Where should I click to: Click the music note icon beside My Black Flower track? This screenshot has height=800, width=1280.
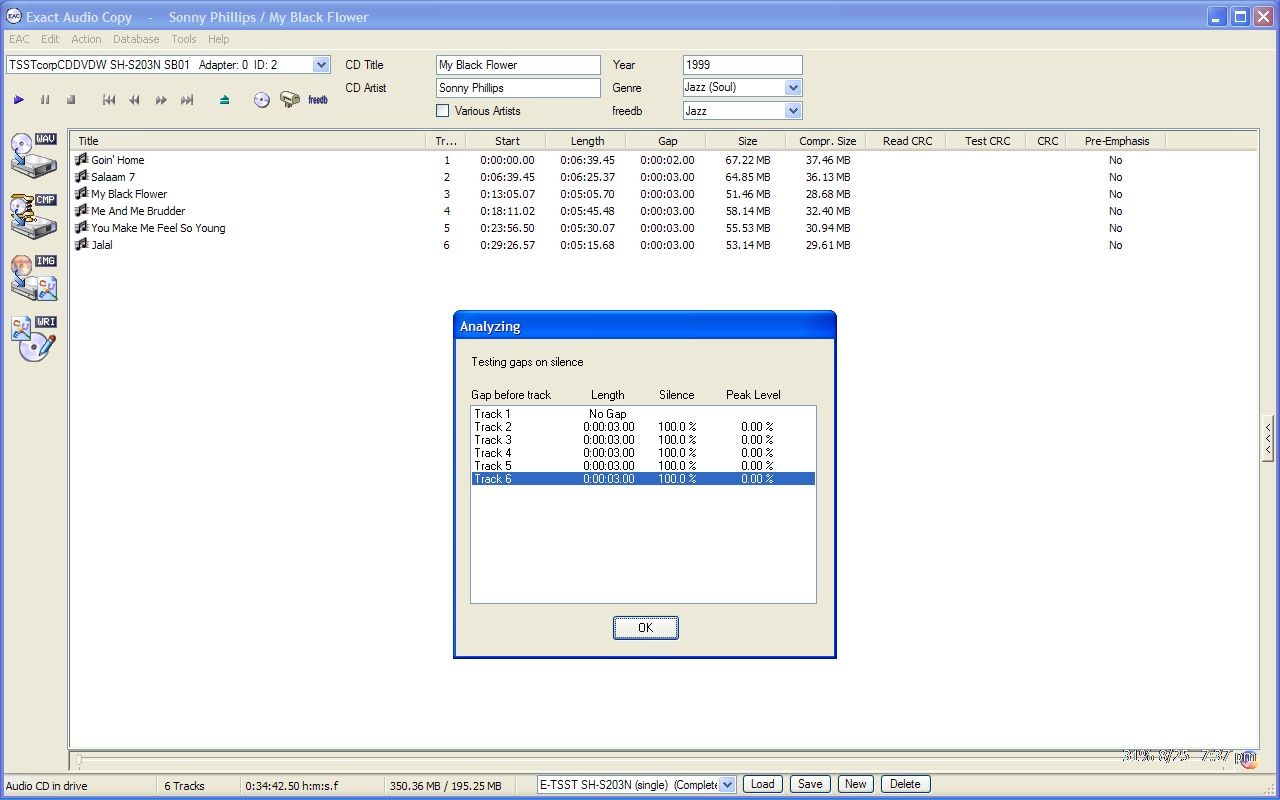pos(82,194)
